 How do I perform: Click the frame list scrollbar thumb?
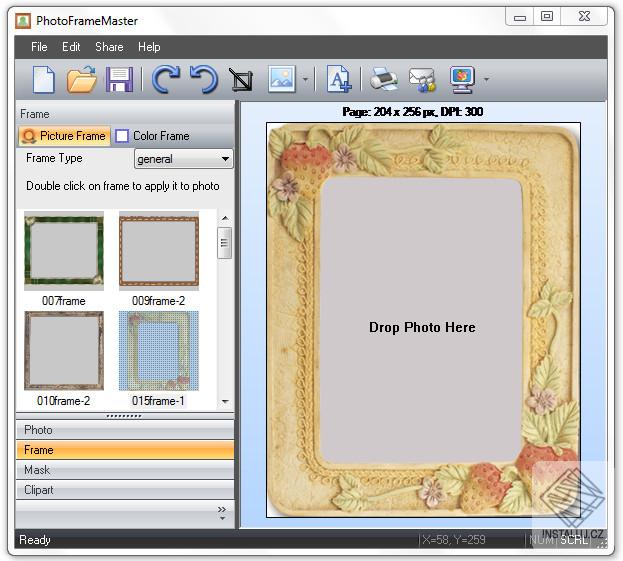(225, 243)
